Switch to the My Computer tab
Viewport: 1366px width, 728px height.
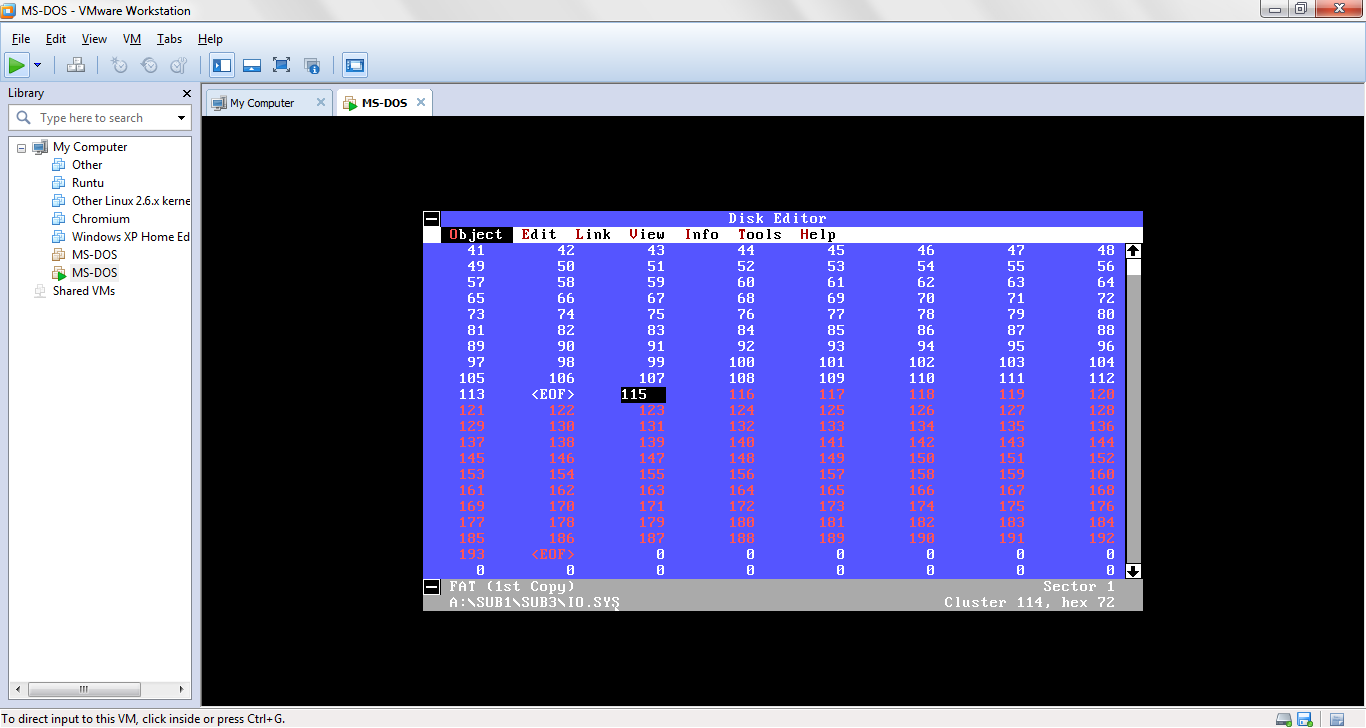click(262, 103)
